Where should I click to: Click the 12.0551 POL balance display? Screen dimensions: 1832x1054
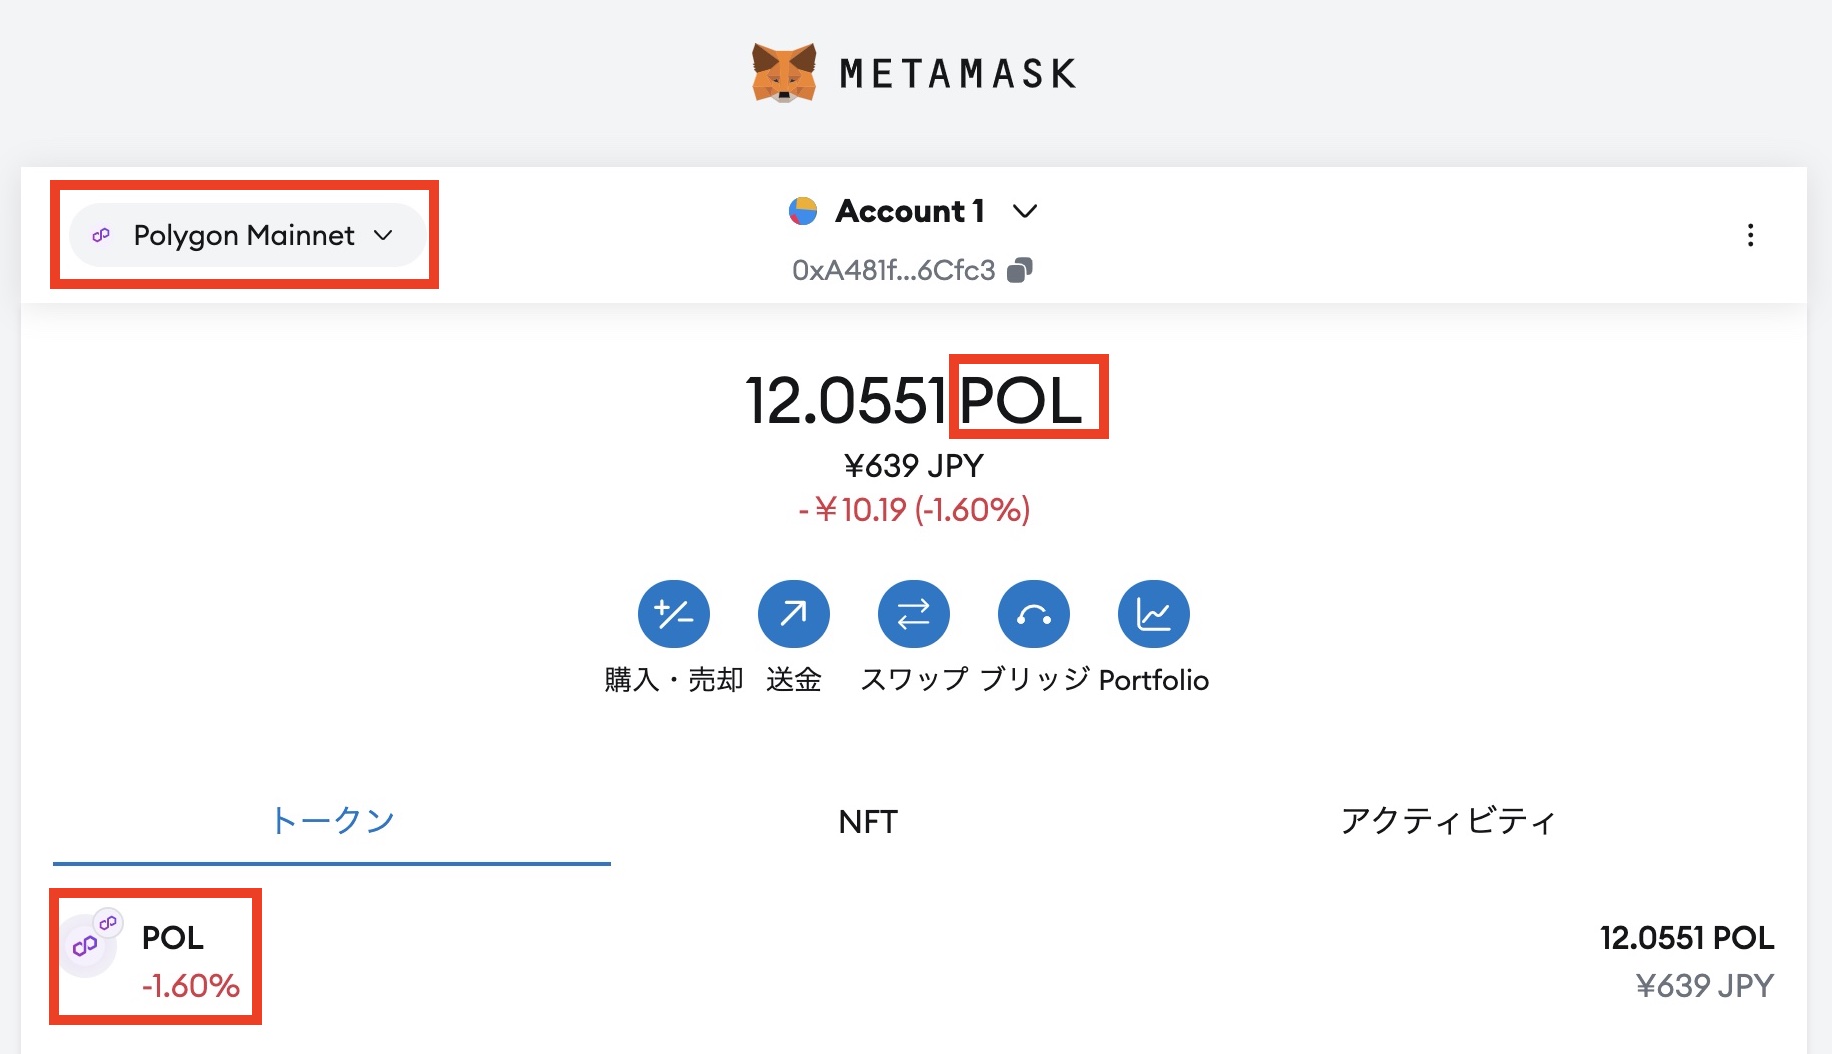tap(913, 398)
